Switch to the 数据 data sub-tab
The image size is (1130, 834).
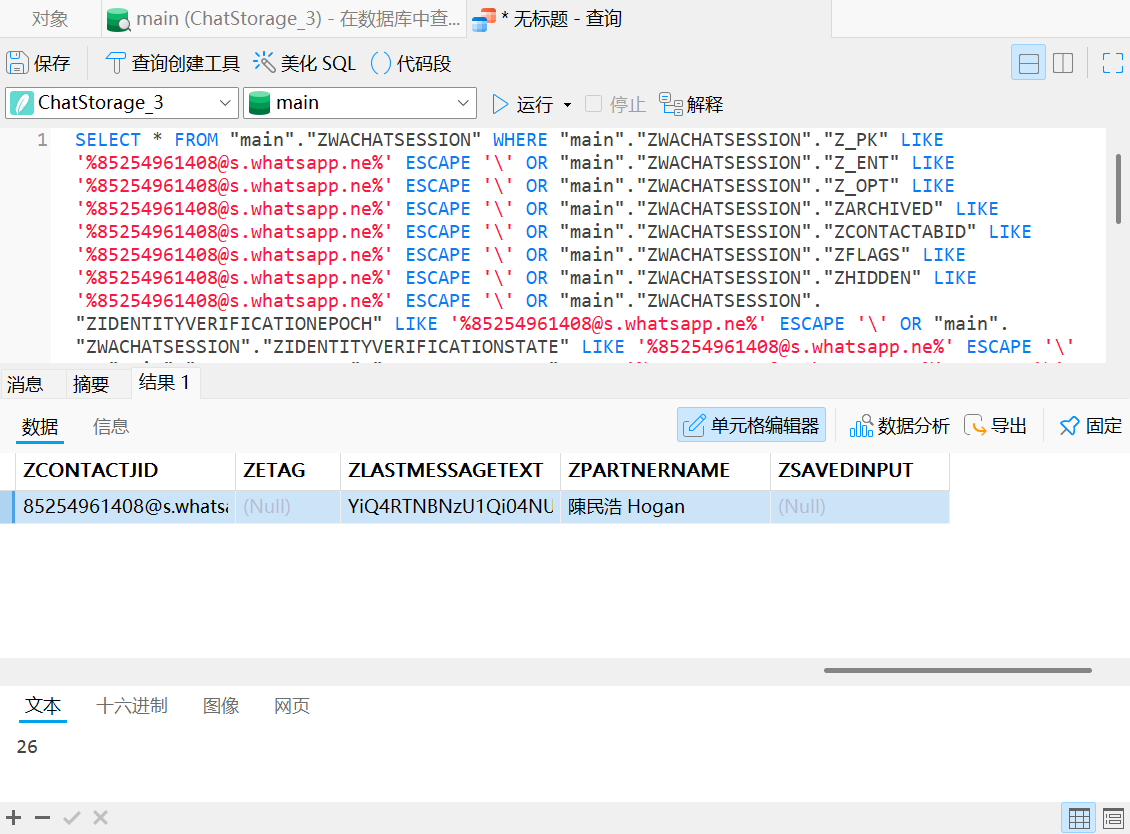click(x=40, y=427)
